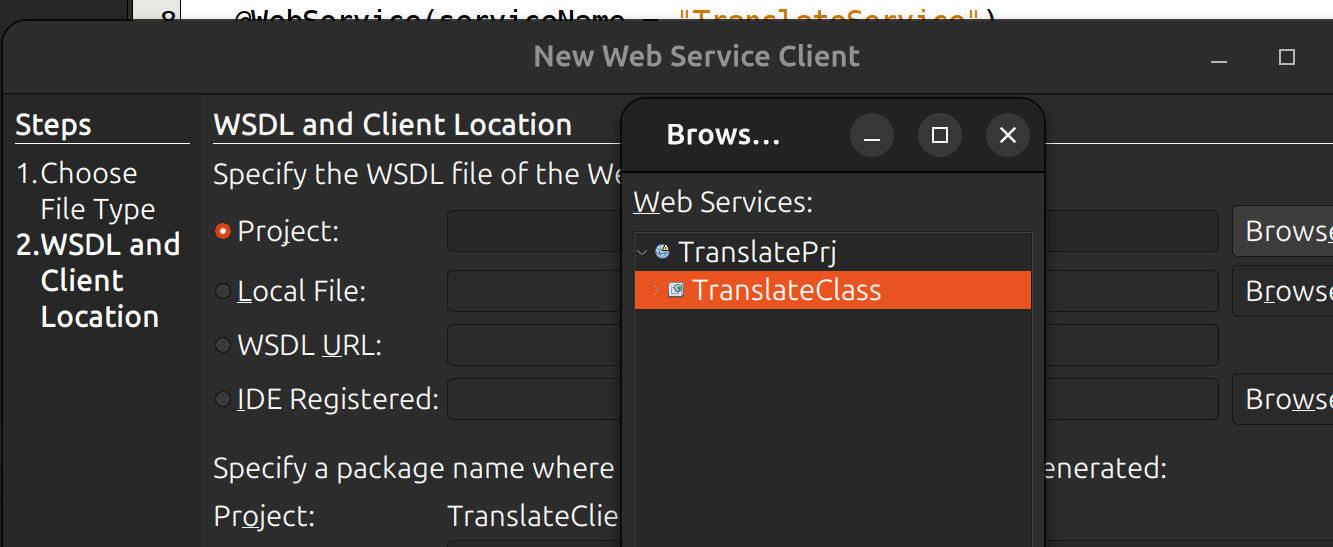Select the Project radio button
Image resolution: width=1333 pixels, height=547 pixels.
click(223, 231)
